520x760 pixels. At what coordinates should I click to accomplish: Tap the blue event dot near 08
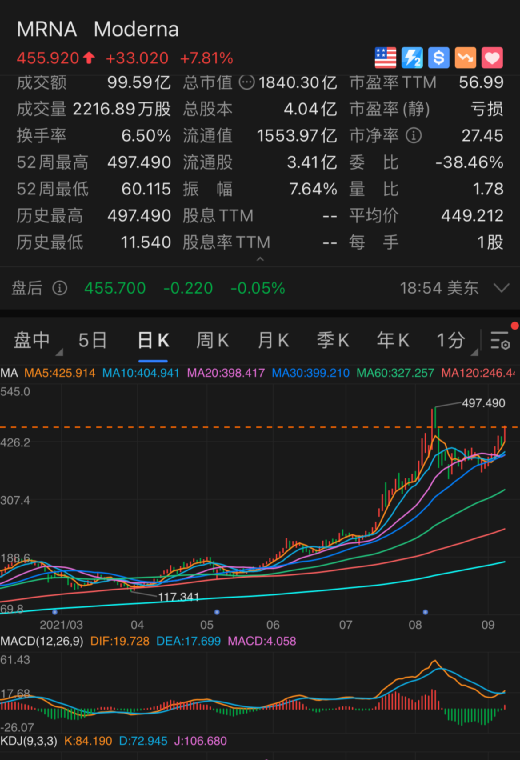425,612
